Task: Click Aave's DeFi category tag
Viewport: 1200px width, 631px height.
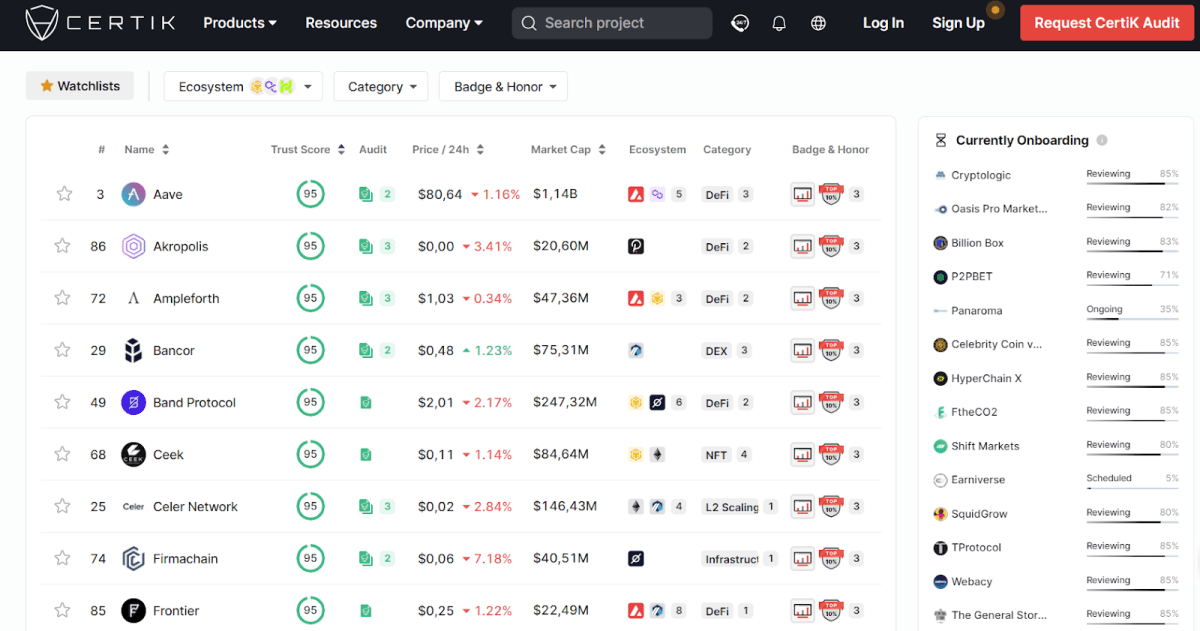Action: (717, 195)
